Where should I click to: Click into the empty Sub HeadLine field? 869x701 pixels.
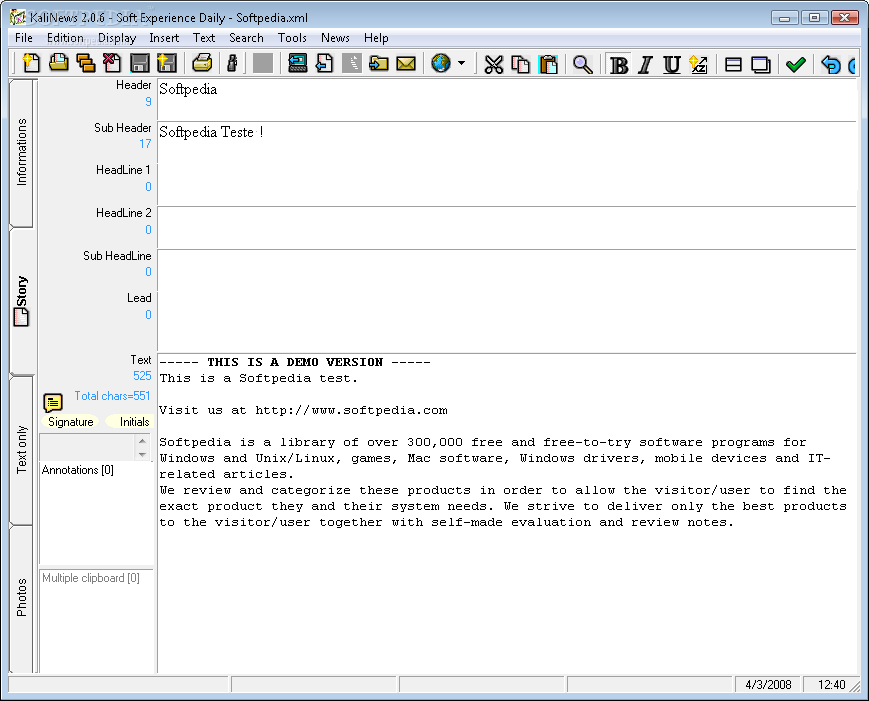click(507, 271)
